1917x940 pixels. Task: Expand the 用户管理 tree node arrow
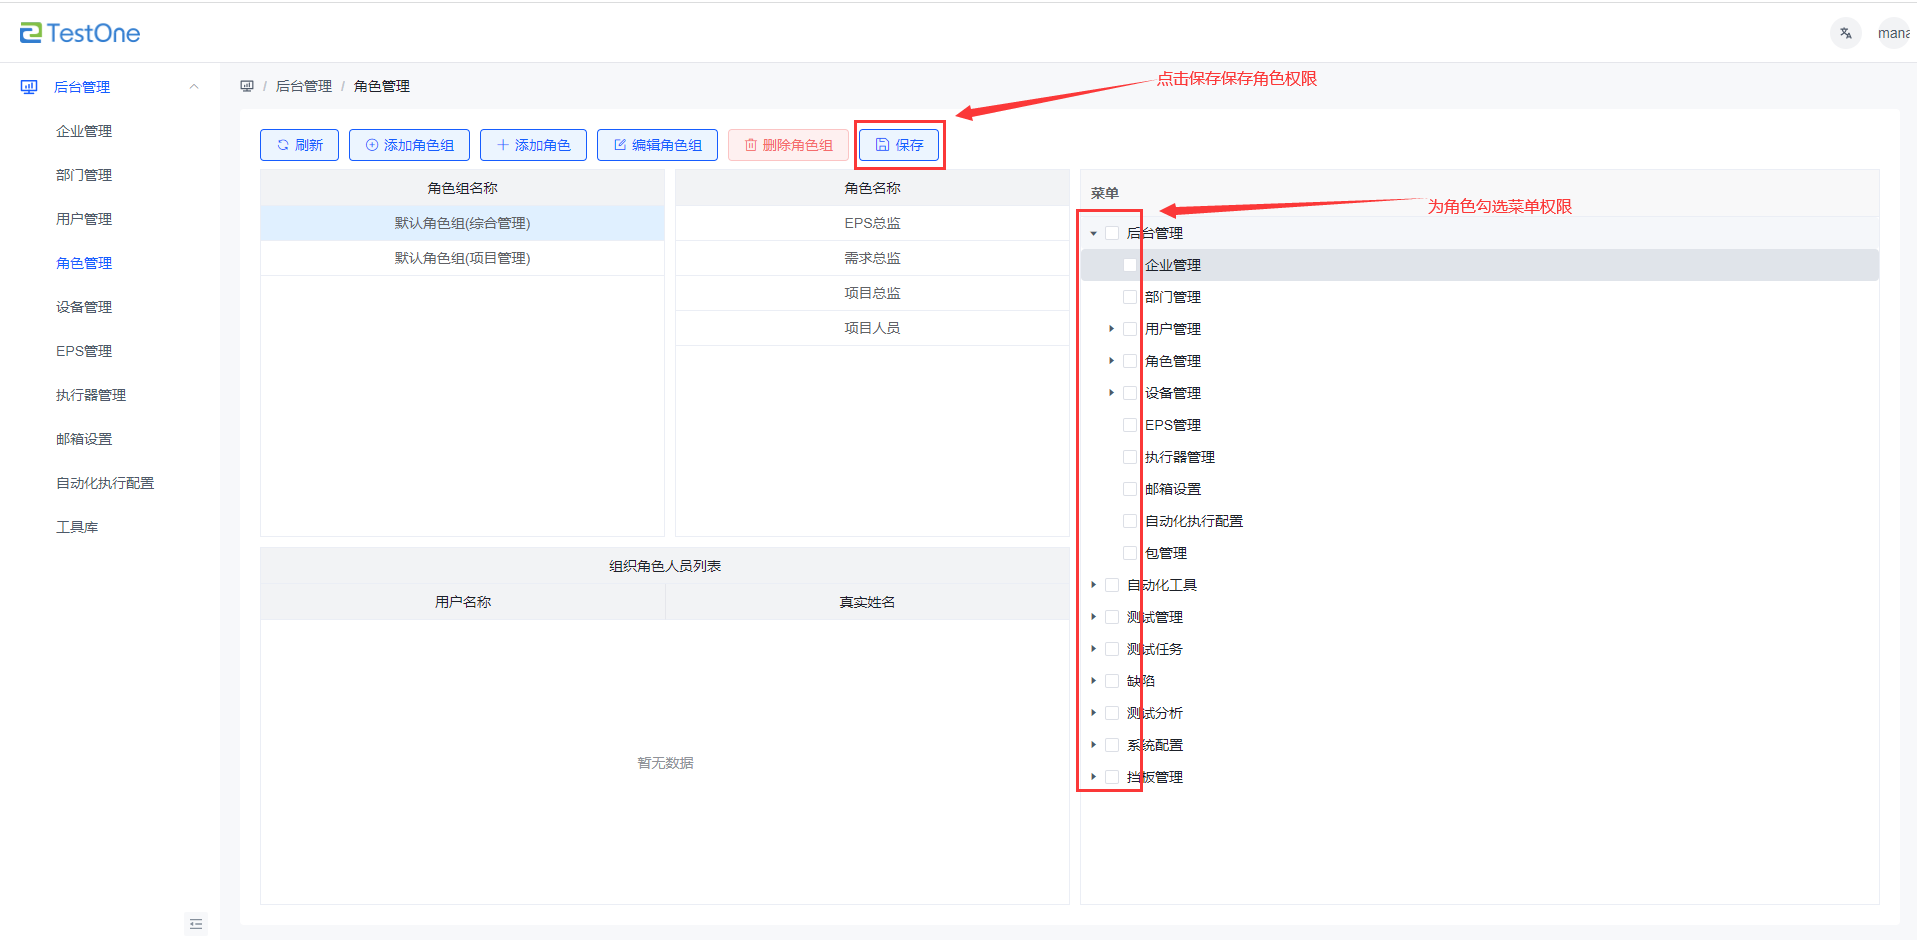click(1111, 329)
